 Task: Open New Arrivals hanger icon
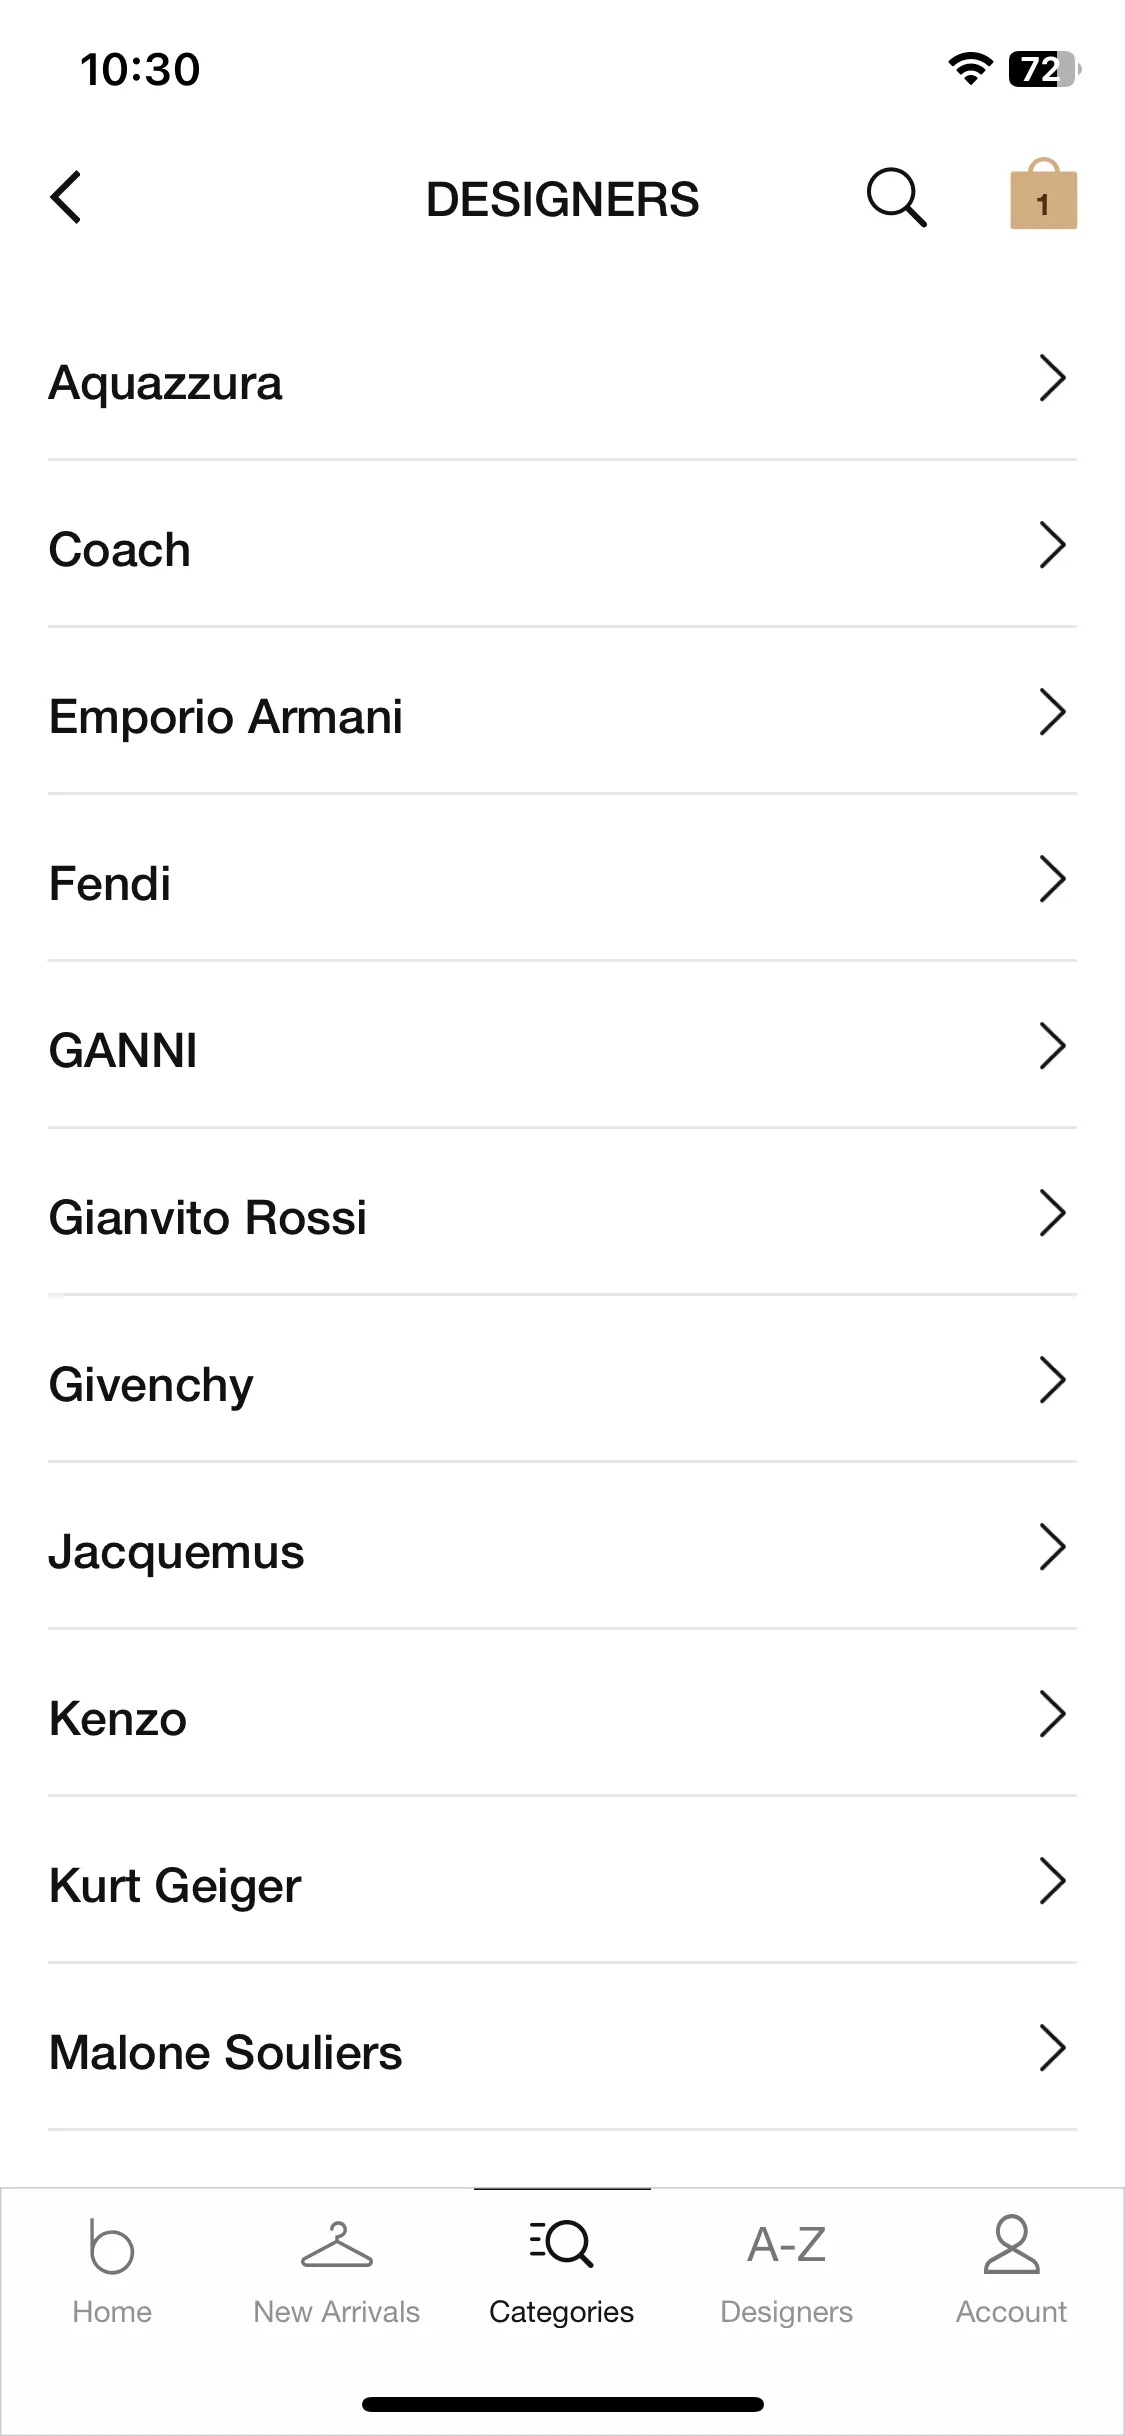[337, 2245]
